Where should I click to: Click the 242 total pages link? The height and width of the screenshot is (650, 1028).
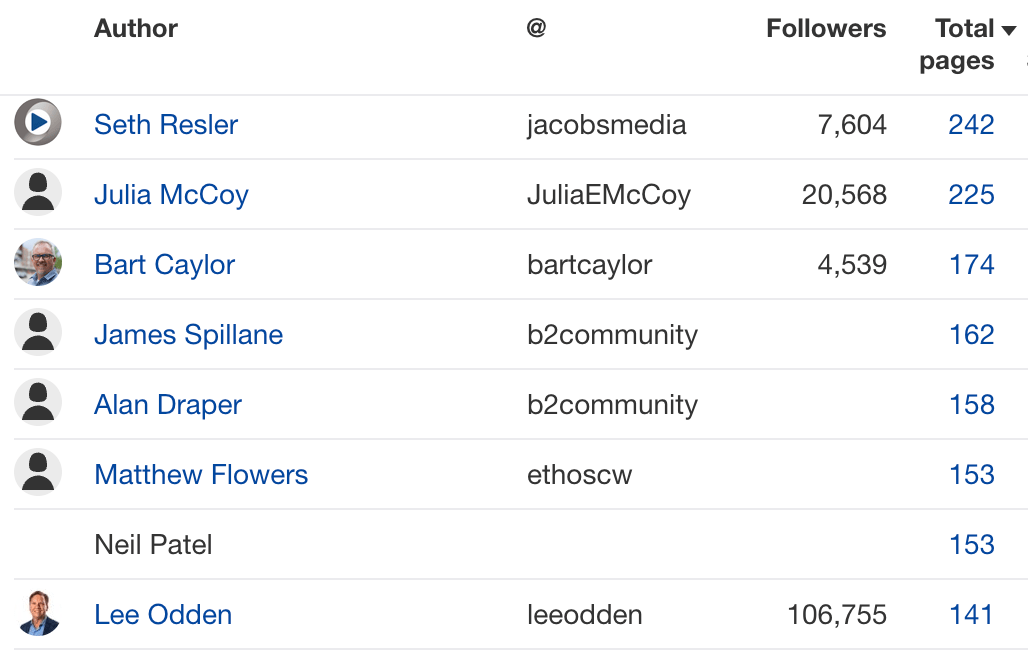tap(971, 124)
